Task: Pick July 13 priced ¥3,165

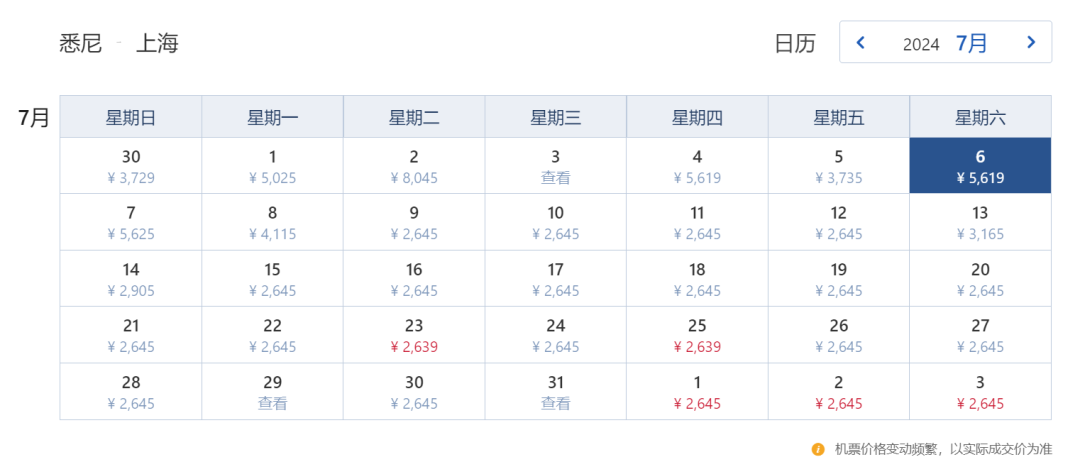Action: [980, 222]
